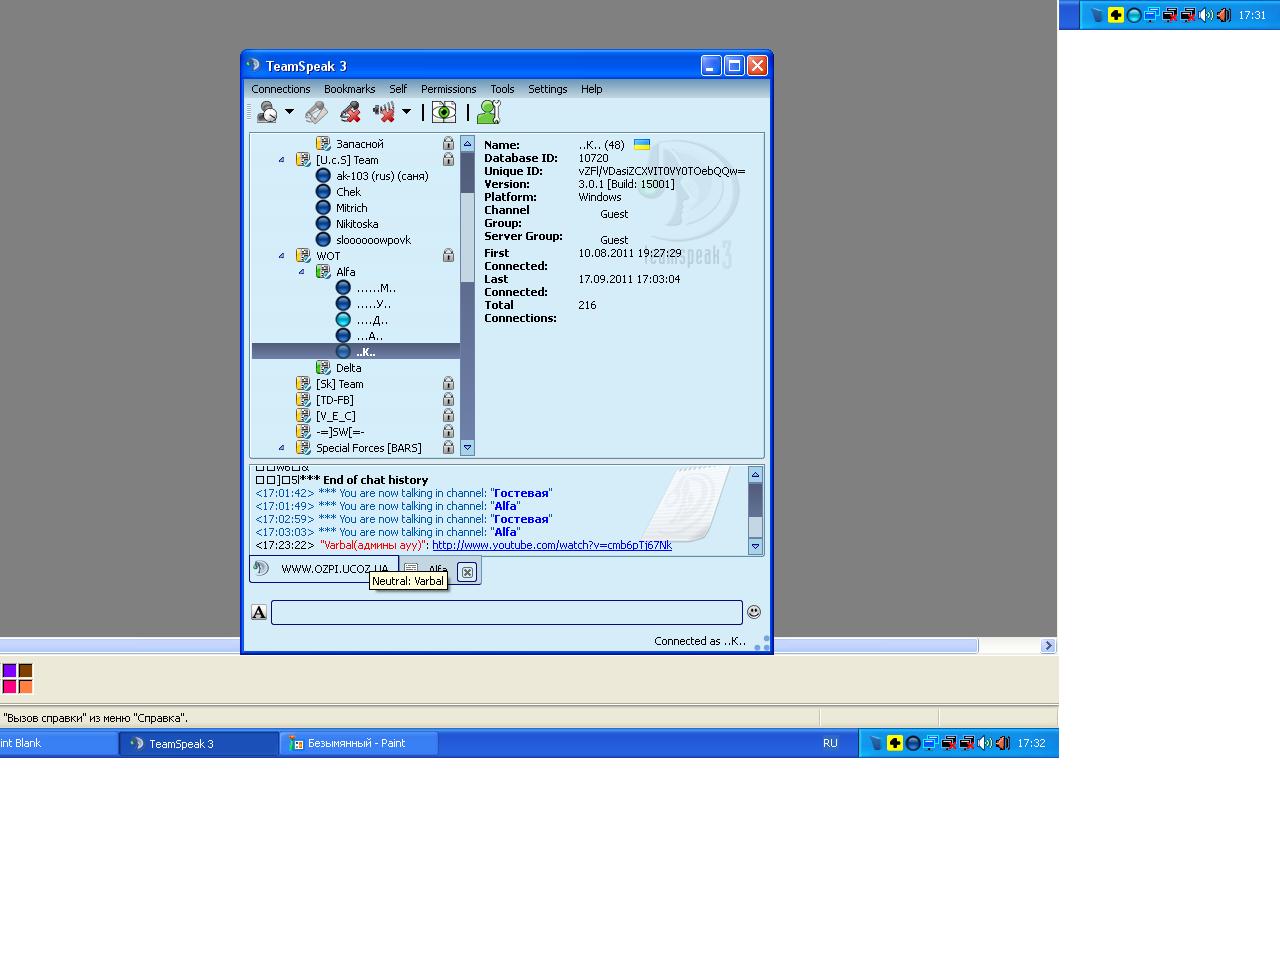The height and width of the screenshot is (960, 1280).
Task: Open the Bookmarks menu
Action: [x=350, y=89]
